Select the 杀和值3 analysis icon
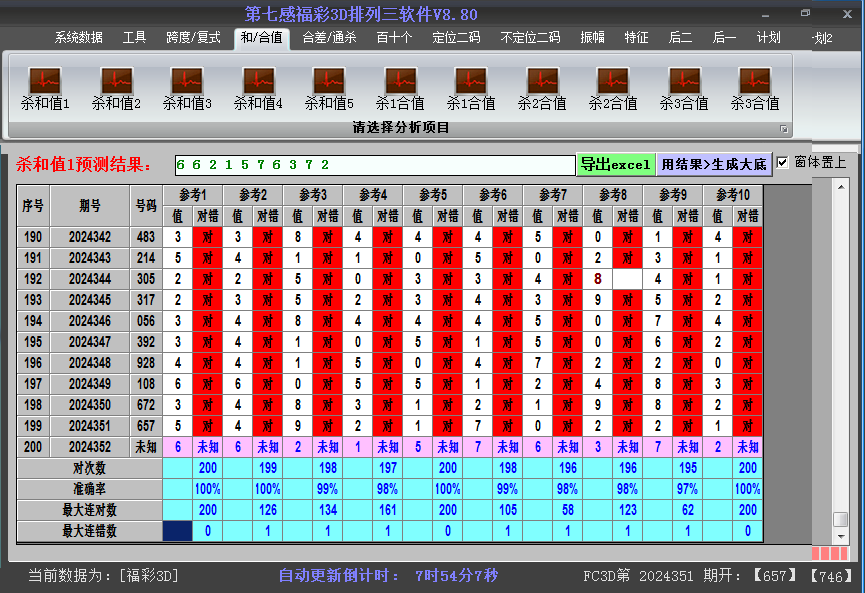This screenshot has width=865, height=593. pos(187,88)
